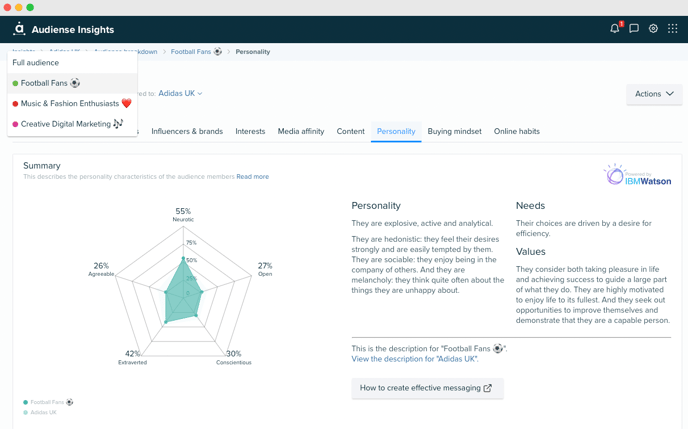
Task: Click the Read more link
Action: pos(253,177)
